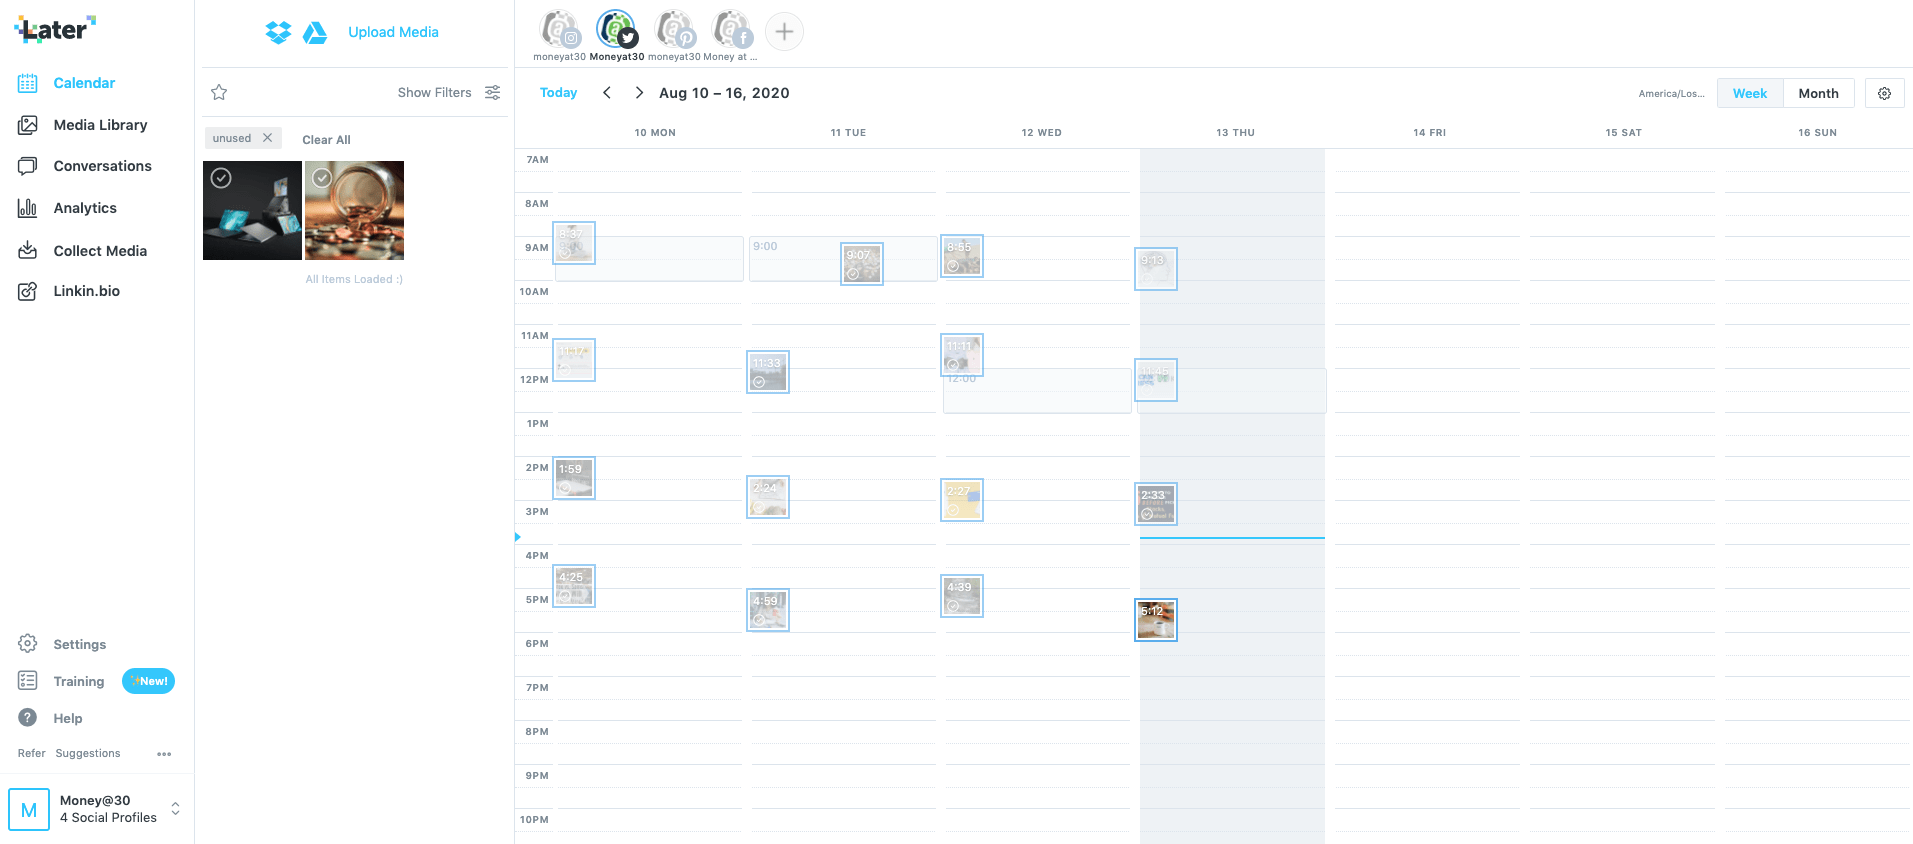Open Linkin.bio section
Image resolution: width=1913 pixels, height=844 pixels.
[x=86, y=291]
